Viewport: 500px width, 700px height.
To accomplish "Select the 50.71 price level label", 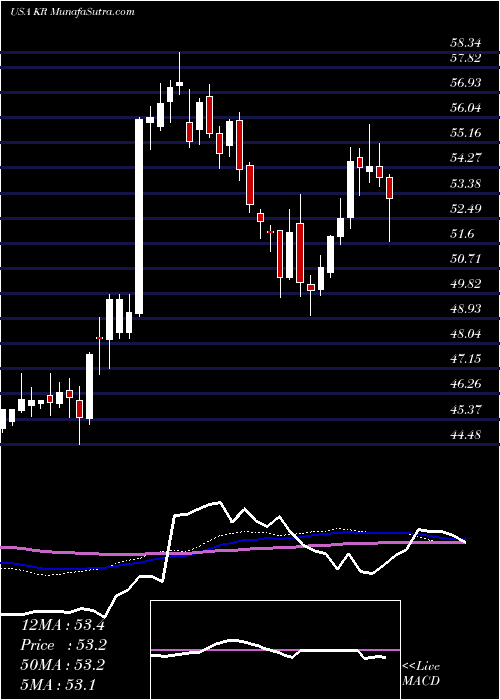I will click(x=465, y=258).
